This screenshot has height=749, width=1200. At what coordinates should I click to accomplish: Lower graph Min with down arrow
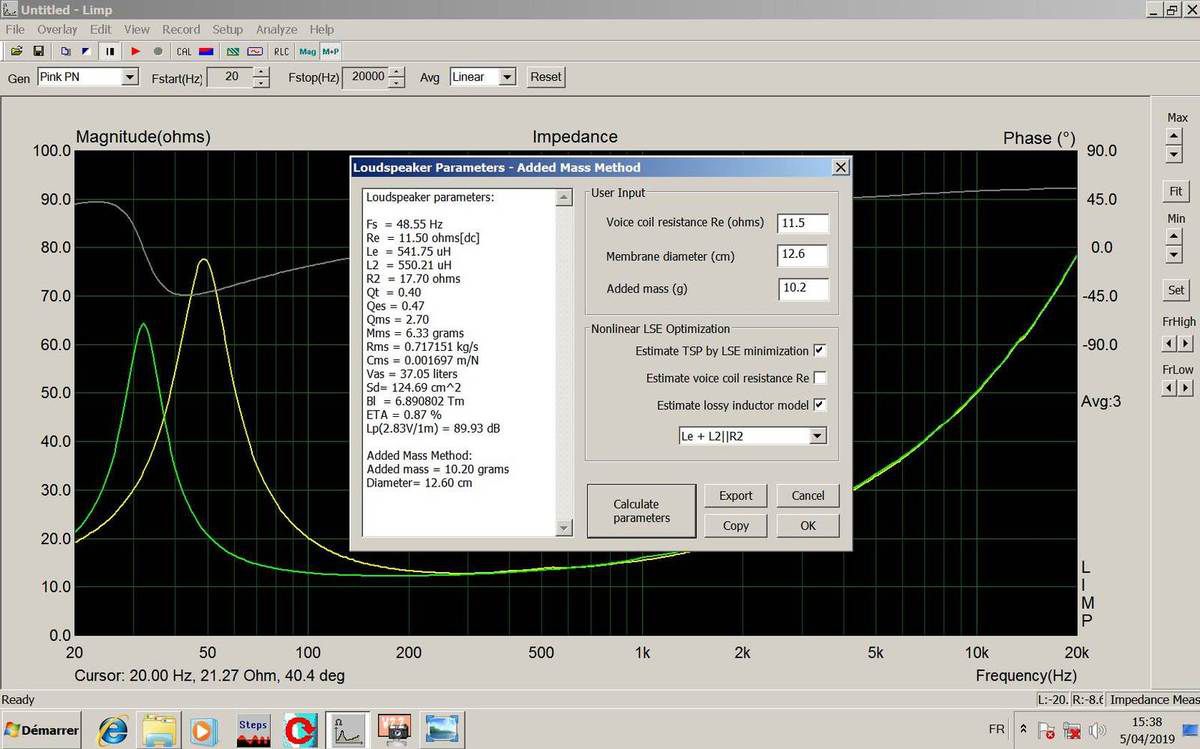coord(1174,254)
